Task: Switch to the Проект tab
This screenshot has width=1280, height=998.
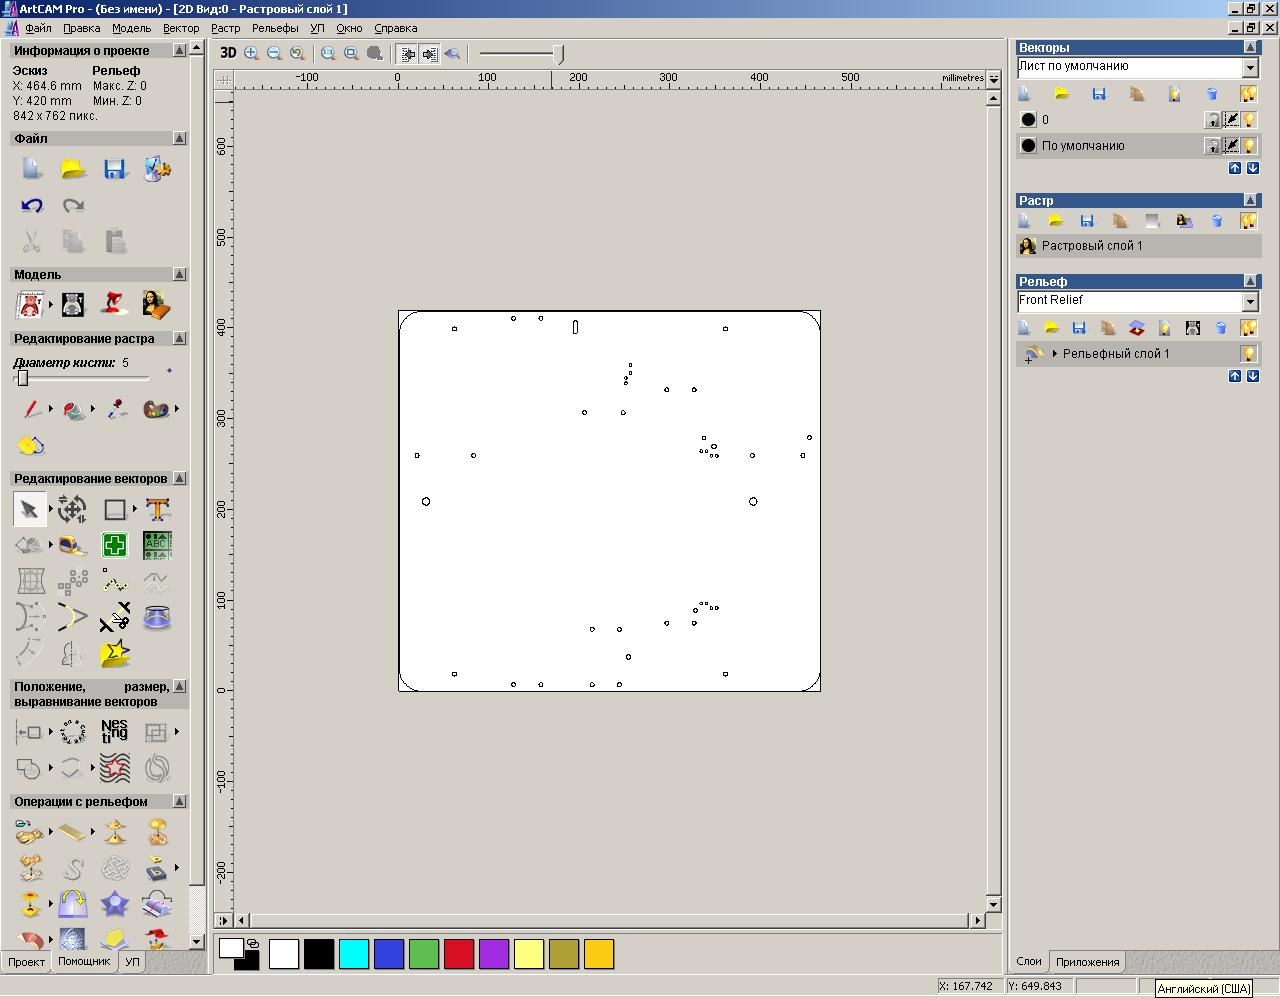Action: click(26, 962)
